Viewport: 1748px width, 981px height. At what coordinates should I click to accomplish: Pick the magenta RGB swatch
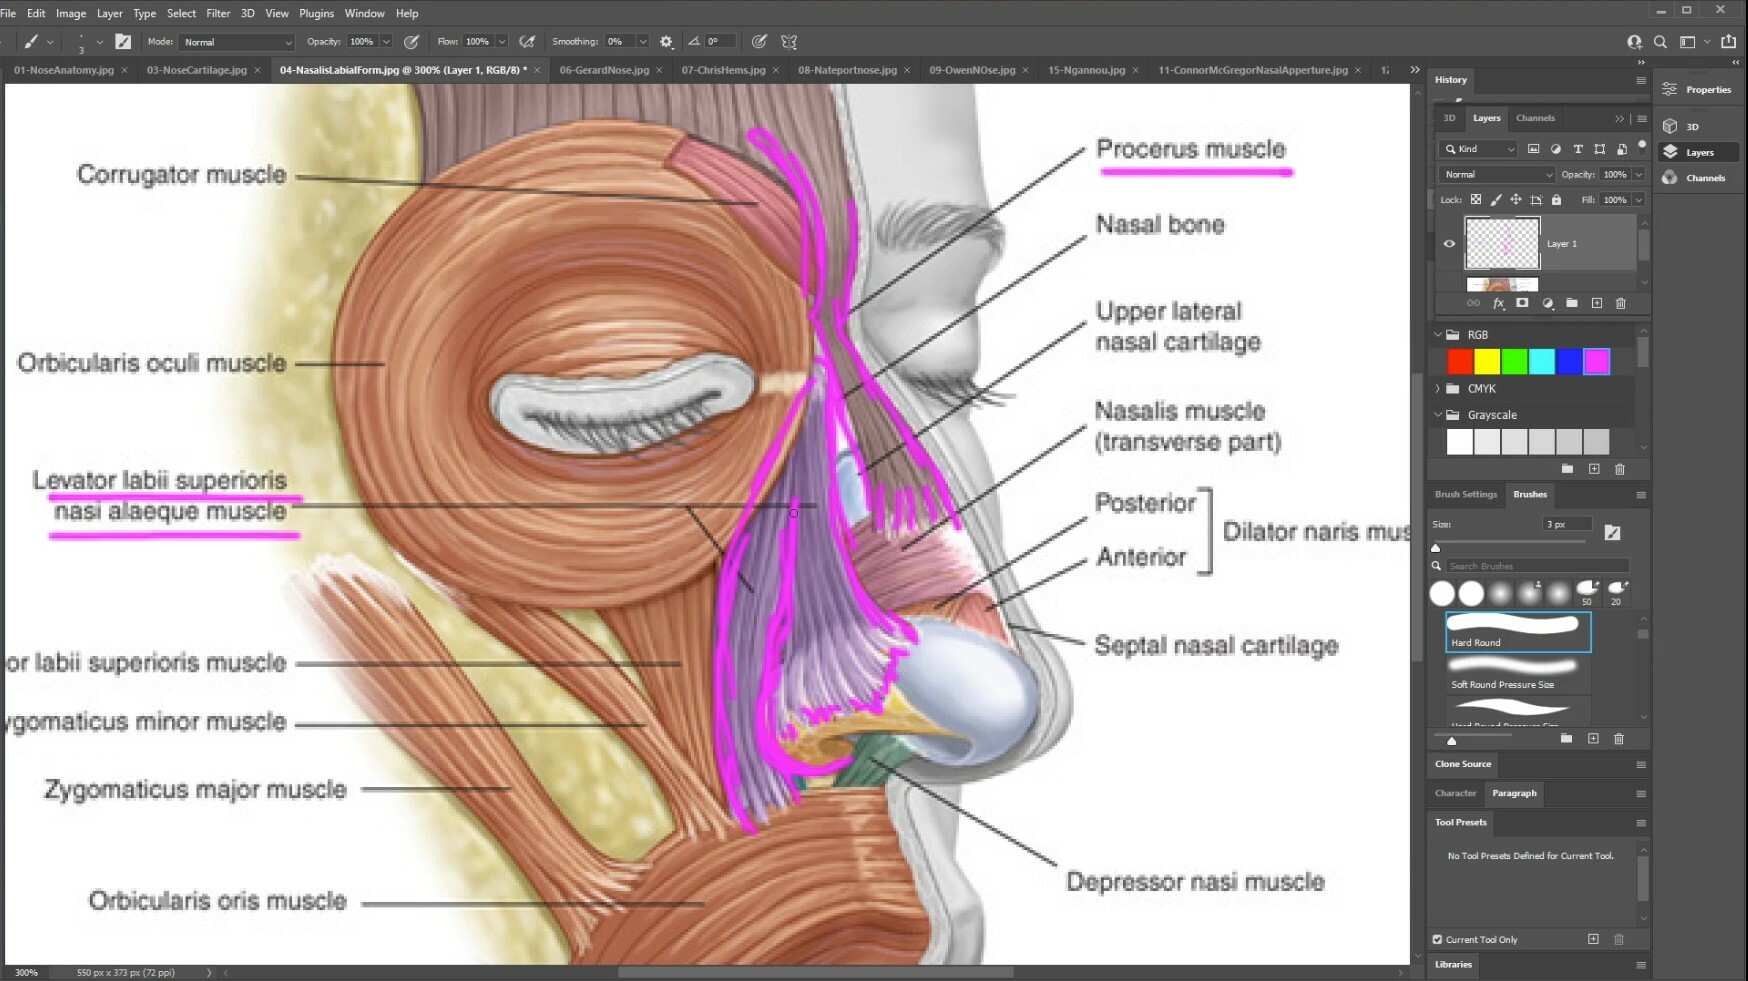[1597, 361]
